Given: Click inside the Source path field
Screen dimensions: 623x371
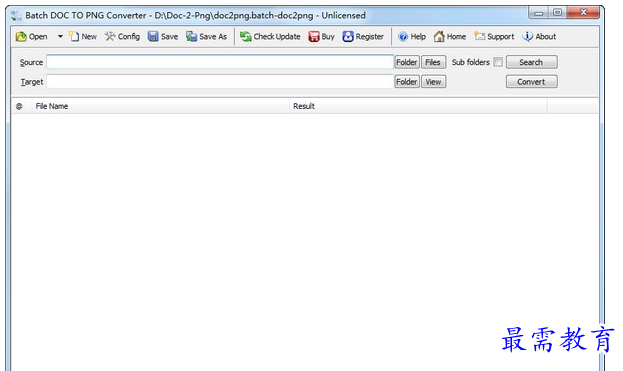Looking at the screenshot, I should (220, 62).
